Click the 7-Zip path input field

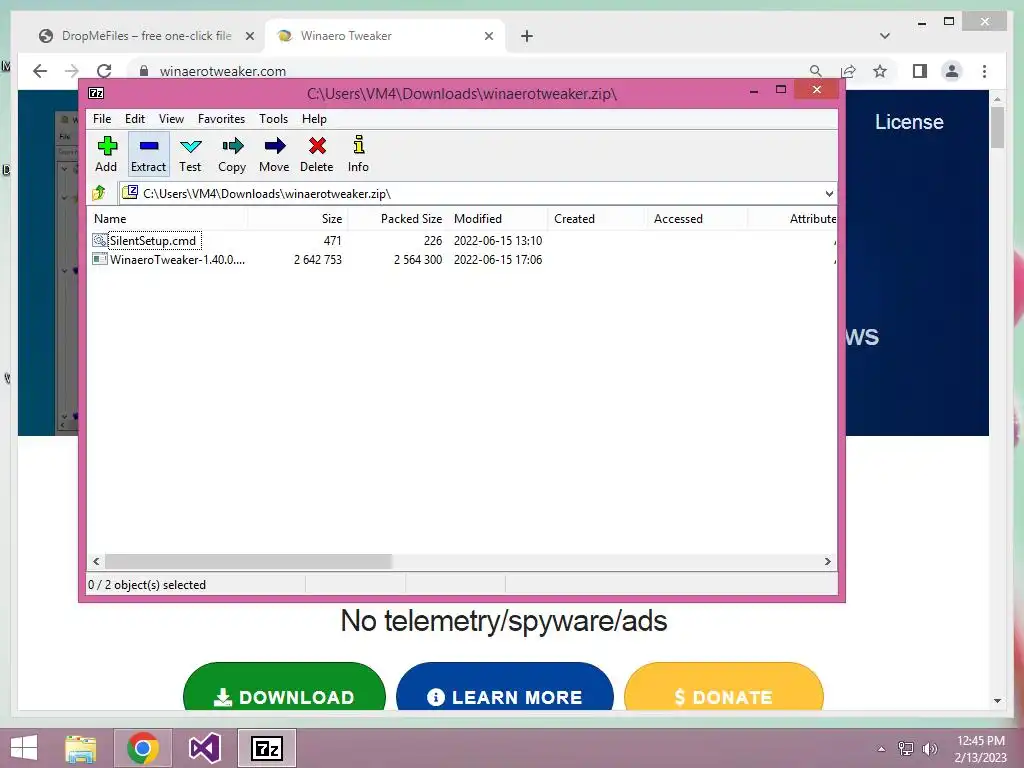[470, 193]
